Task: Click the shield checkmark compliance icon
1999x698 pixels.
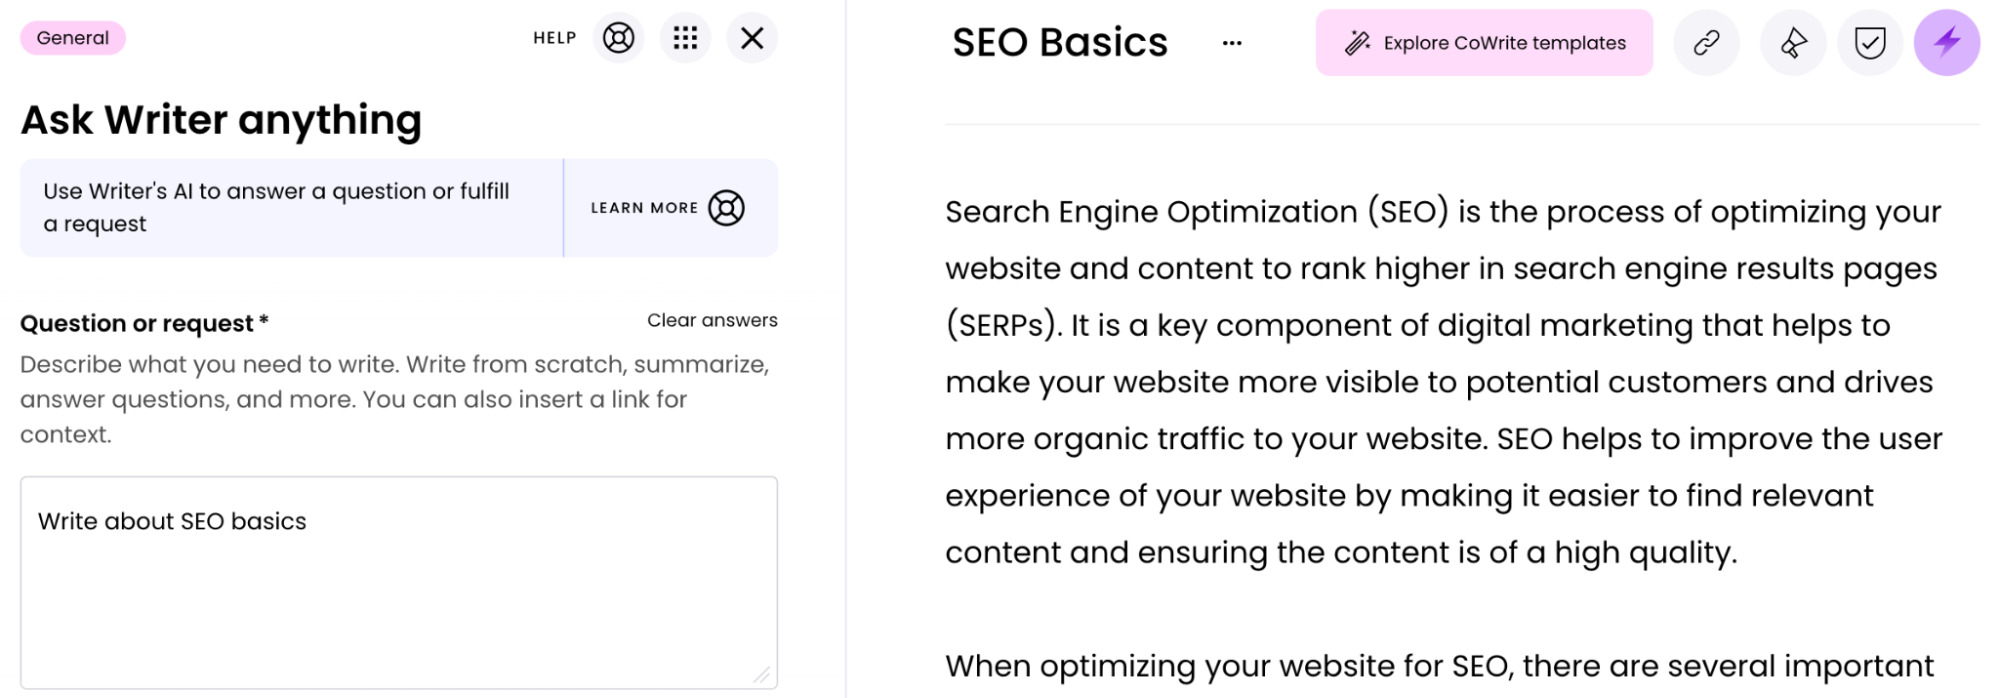Action: coord(1868,42)
